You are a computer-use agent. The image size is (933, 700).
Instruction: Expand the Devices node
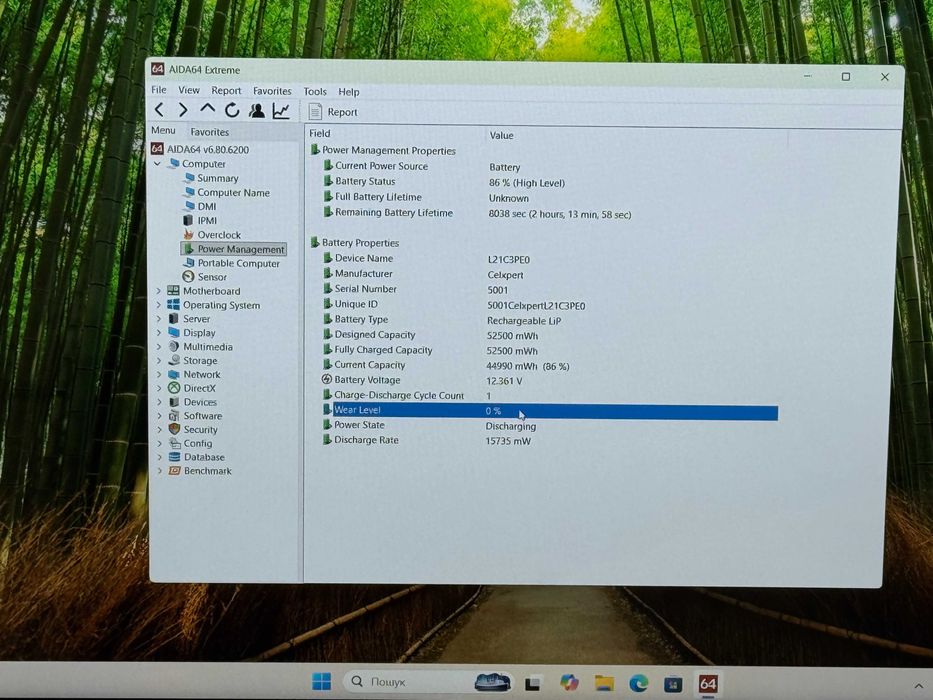[159, 402]
